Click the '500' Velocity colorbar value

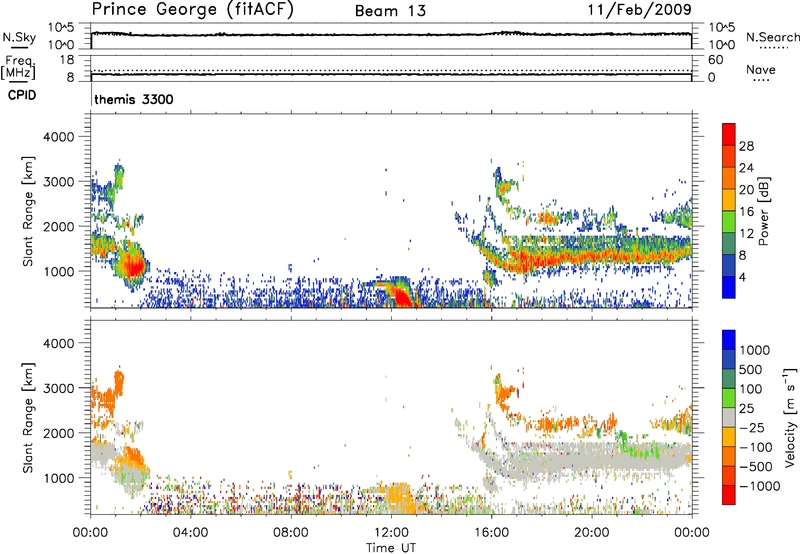click(750, 369)
